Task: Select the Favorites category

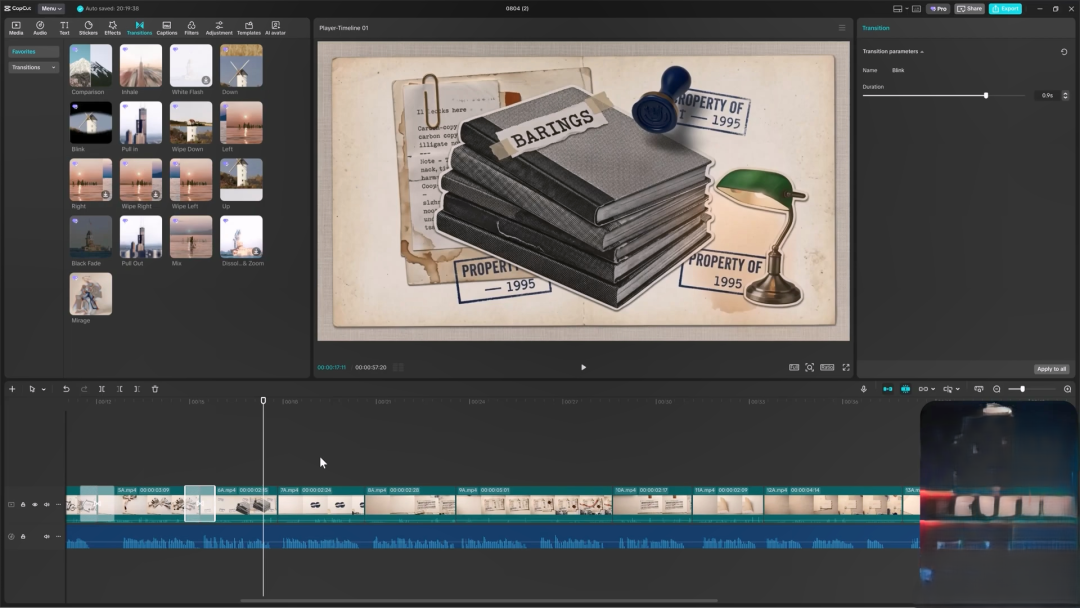Action: coord(33,52)
